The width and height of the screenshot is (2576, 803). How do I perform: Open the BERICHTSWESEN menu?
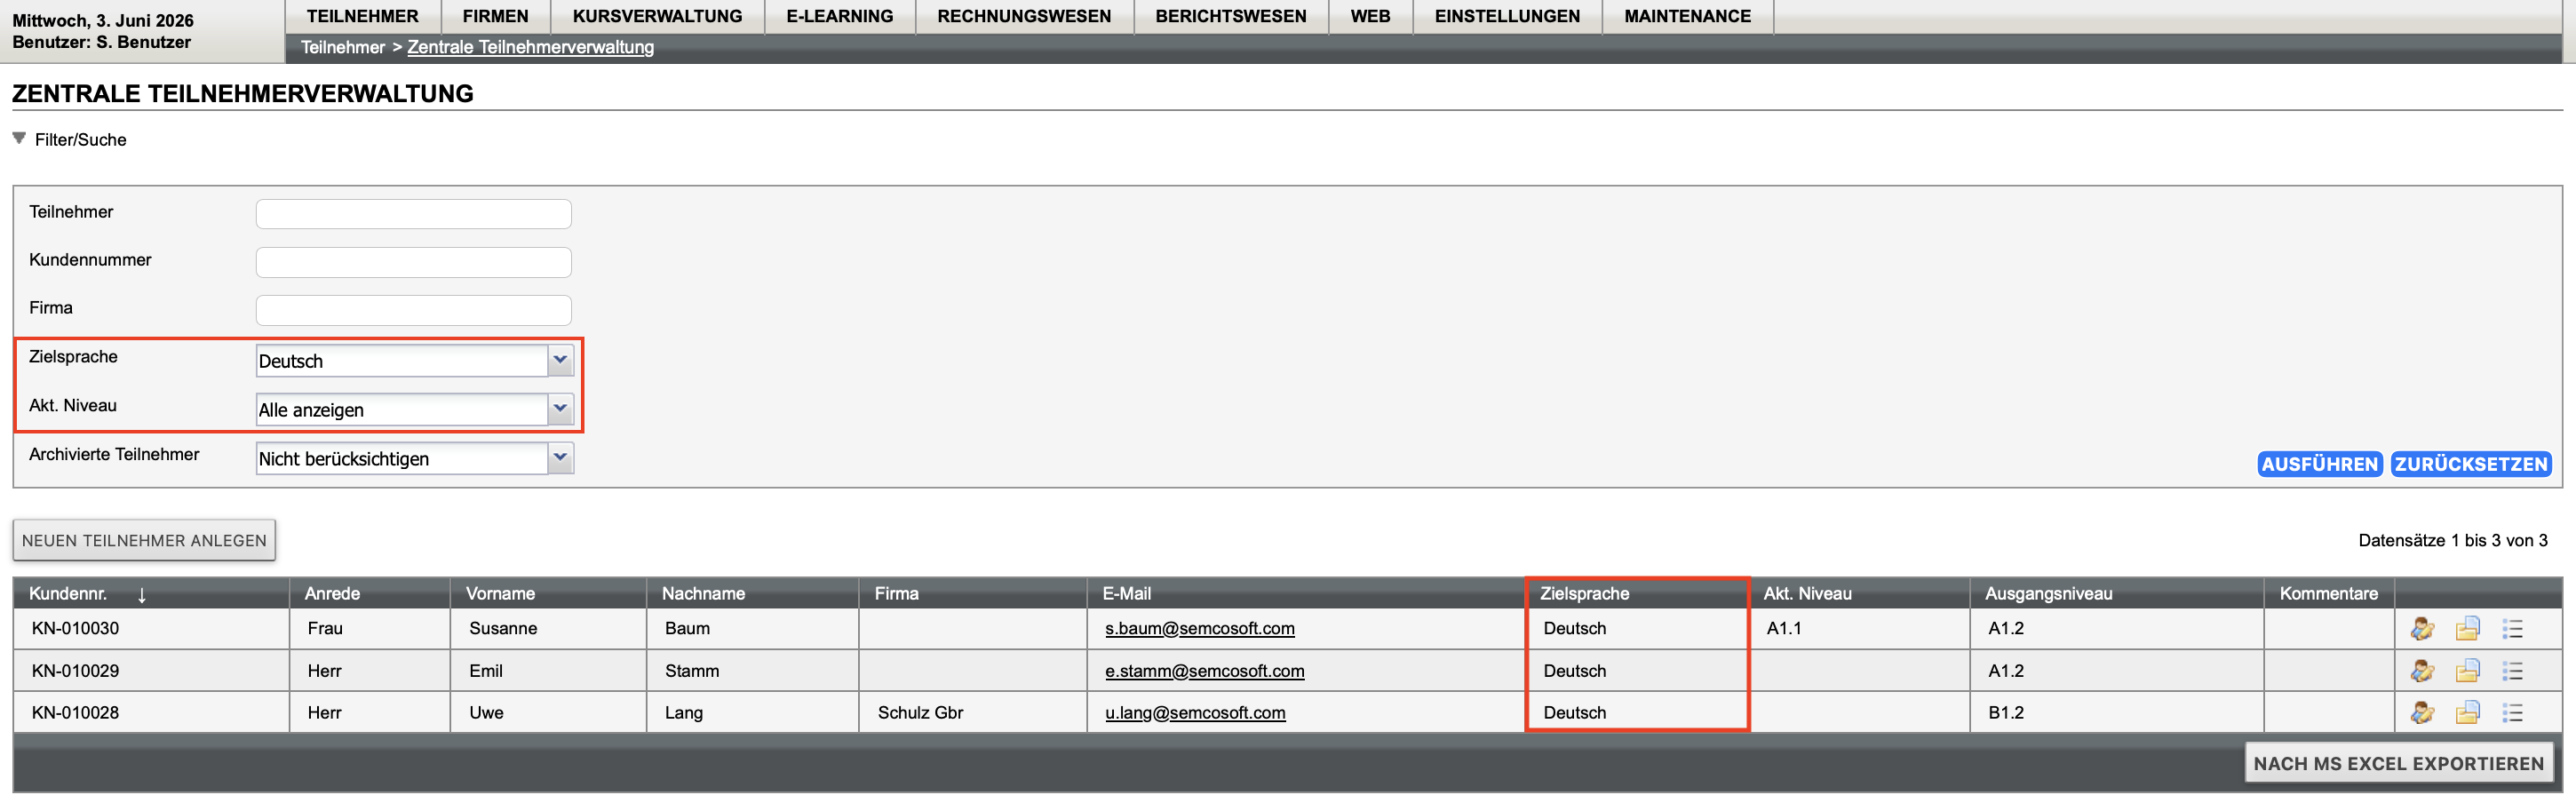pyautogui.click(x=1231, y=16)
